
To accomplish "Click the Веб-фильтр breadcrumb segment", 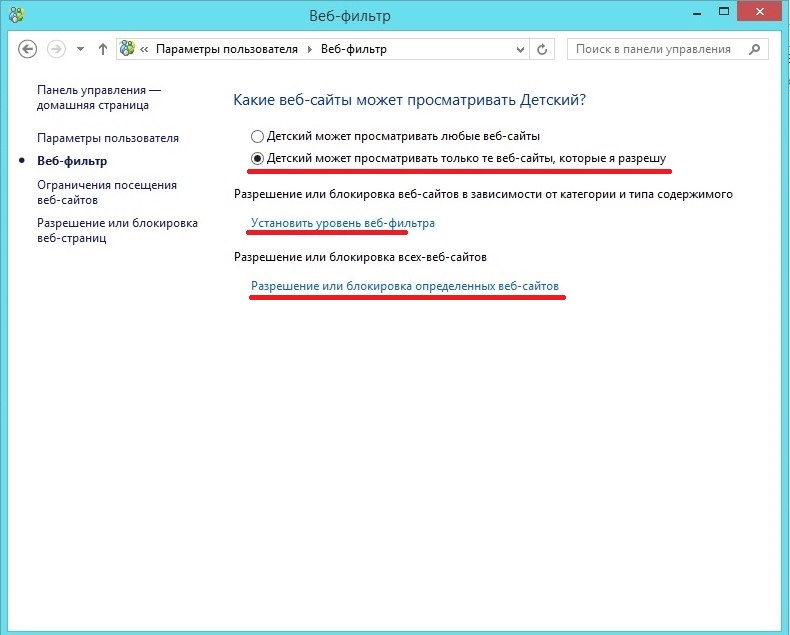I will point(354,49).
